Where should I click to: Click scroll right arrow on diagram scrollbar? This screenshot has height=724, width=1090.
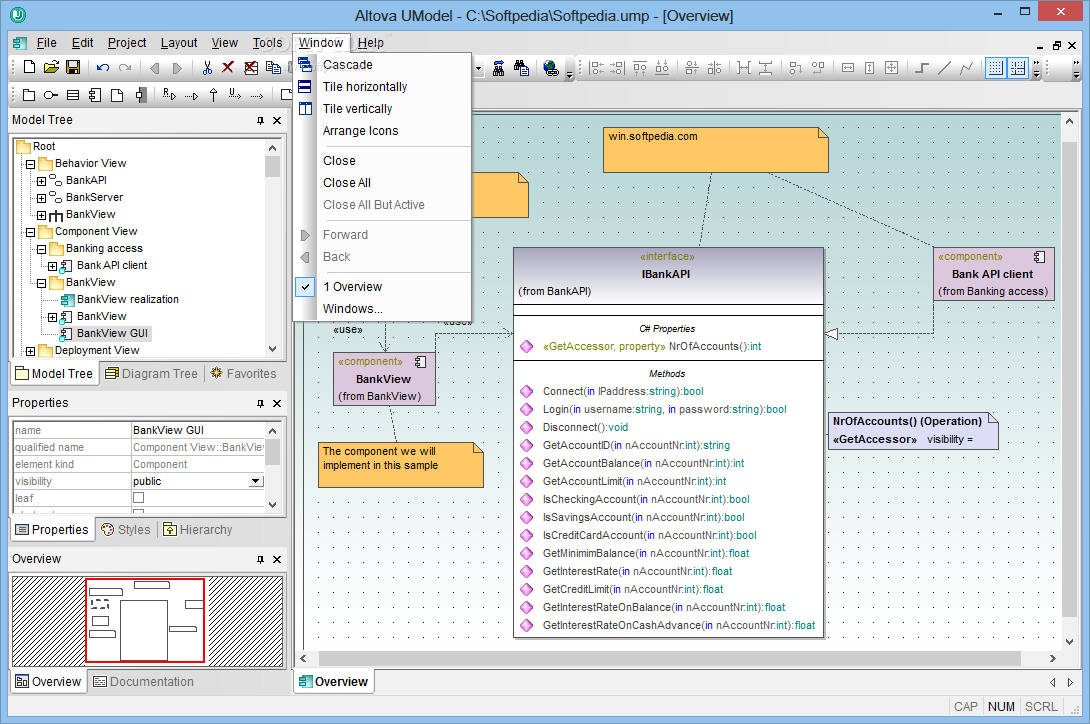tap(1052, 658)
